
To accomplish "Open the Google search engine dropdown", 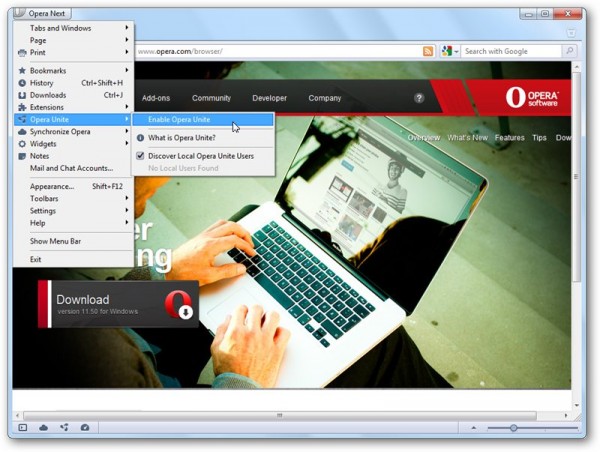I will tap(450, 51).
